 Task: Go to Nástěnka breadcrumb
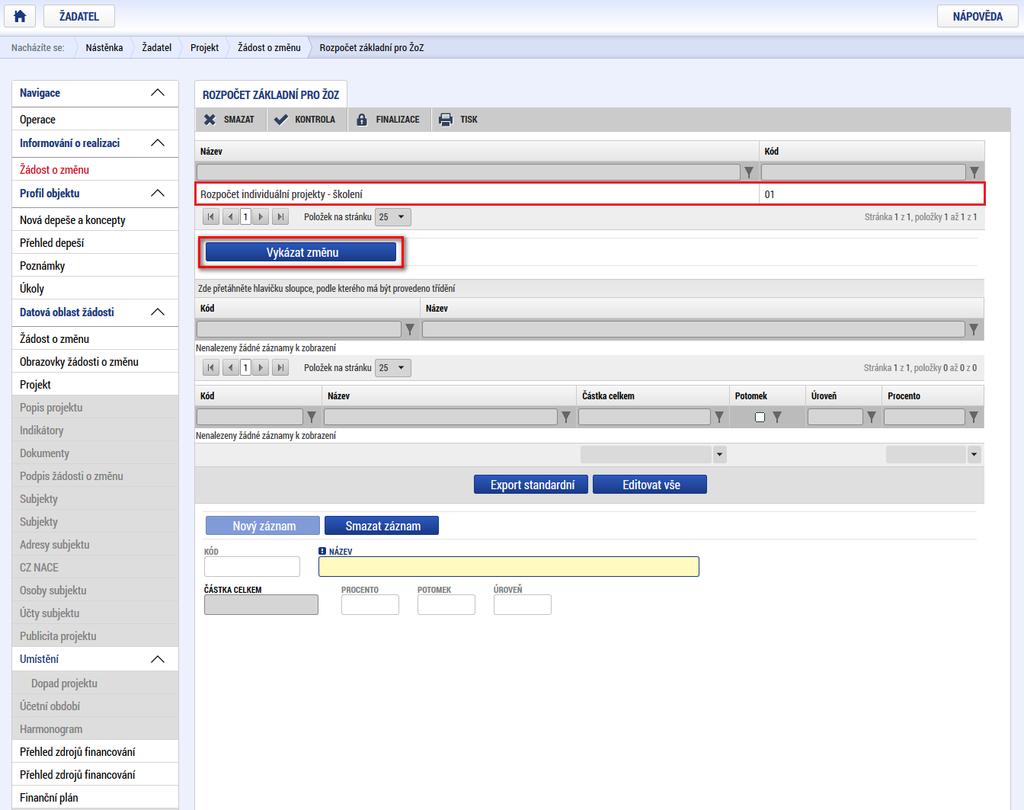click(x=104, y=48)
